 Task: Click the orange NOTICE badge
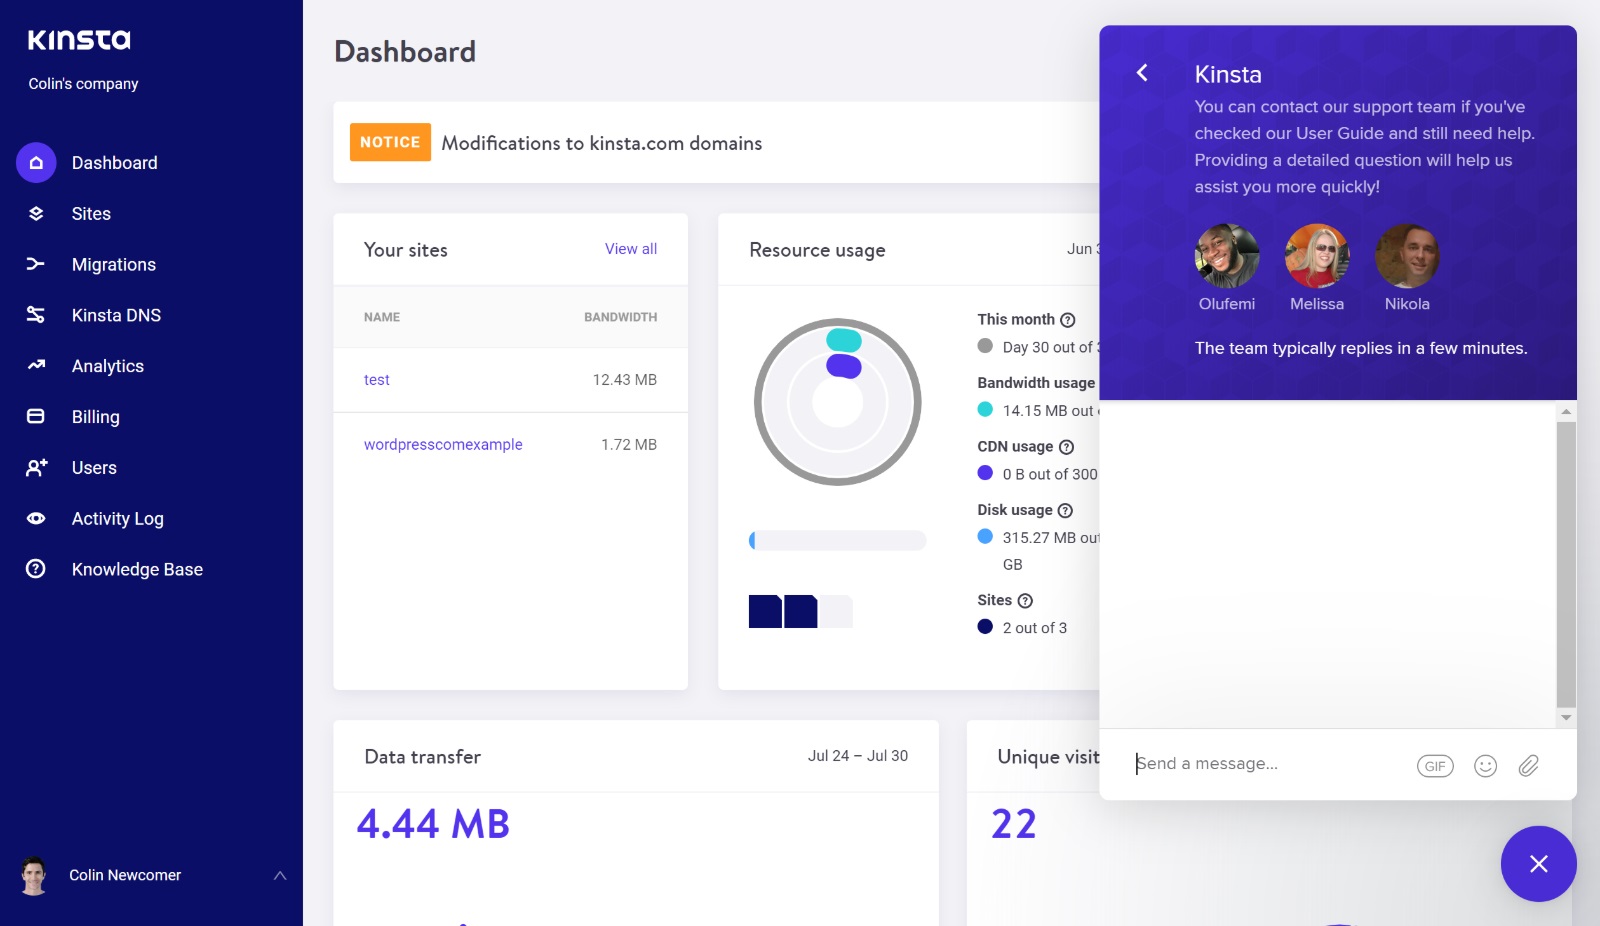pos(390,142)
